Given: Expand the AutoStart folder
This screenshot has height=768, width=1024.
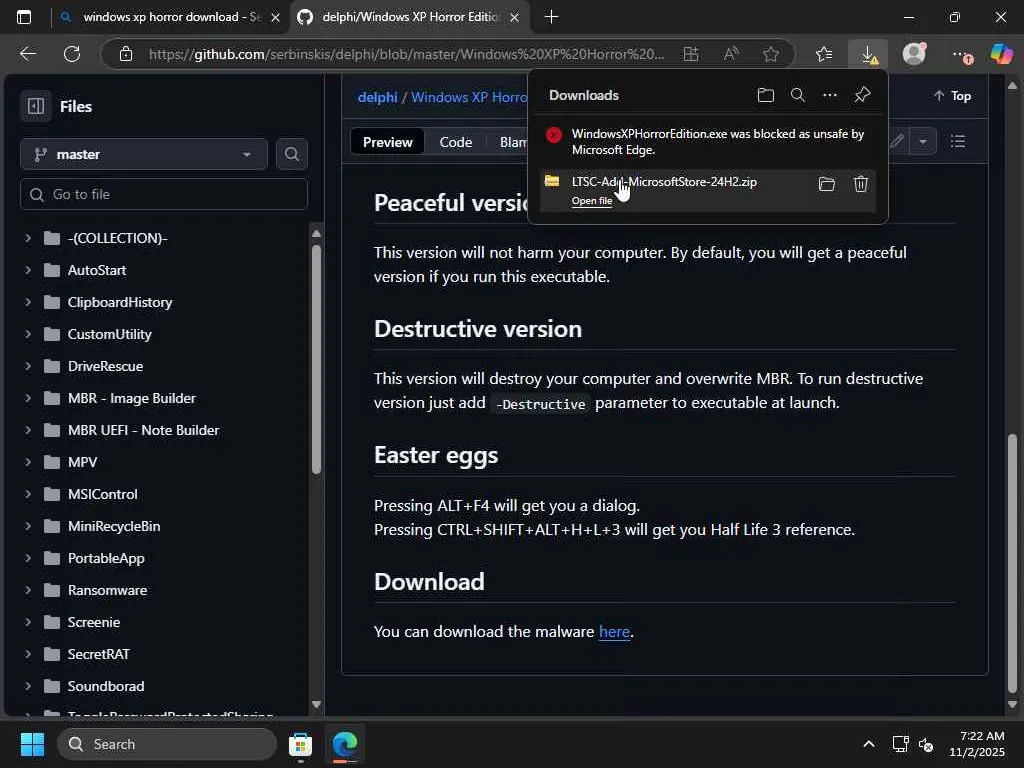Looking at the screenshot, I should pos(28,270).
